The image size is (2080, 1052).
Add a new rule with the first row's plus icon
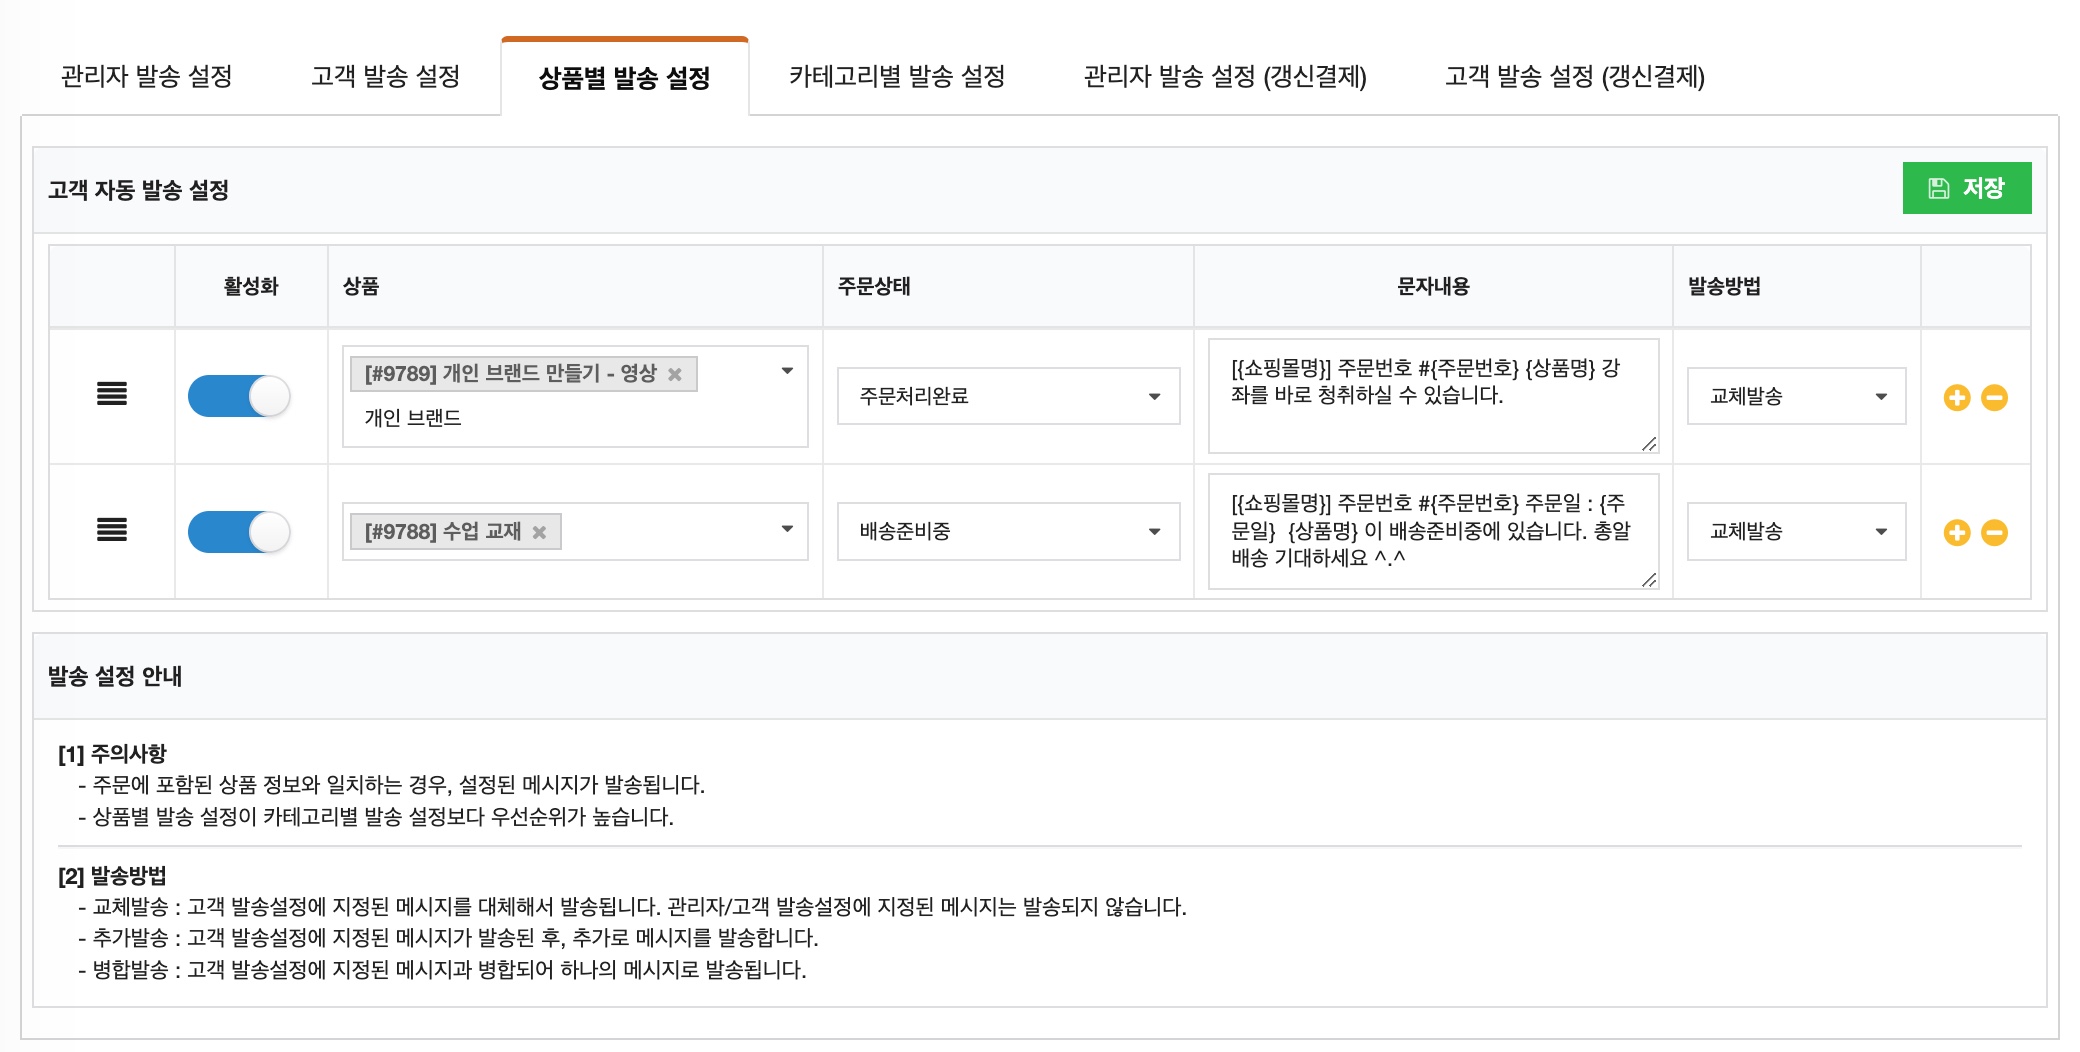1958,396
